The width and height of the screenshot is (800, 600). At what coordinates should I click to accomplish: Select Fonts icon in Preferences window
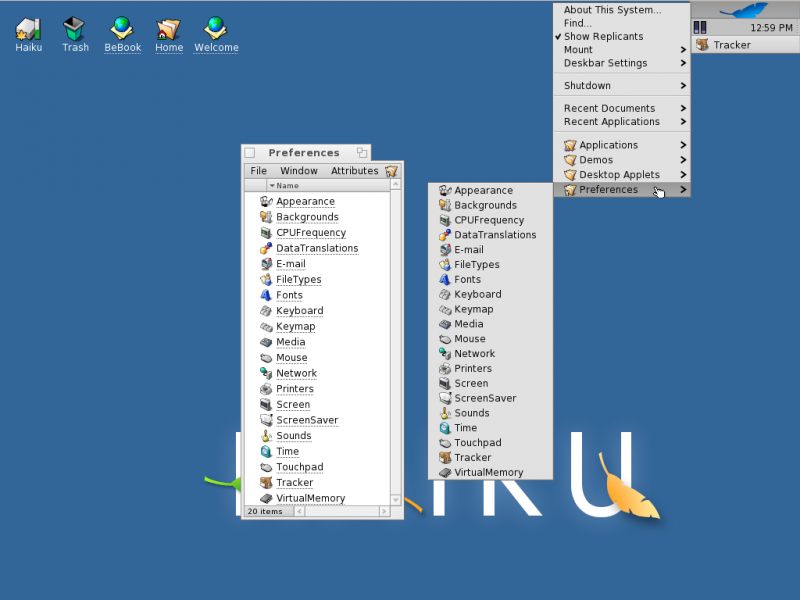(x=266, y=295)
